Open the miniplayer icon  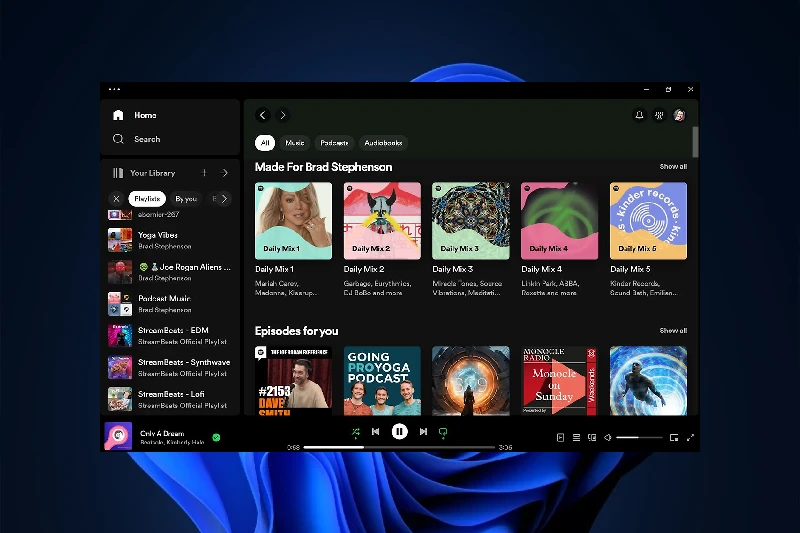point(674,438)
